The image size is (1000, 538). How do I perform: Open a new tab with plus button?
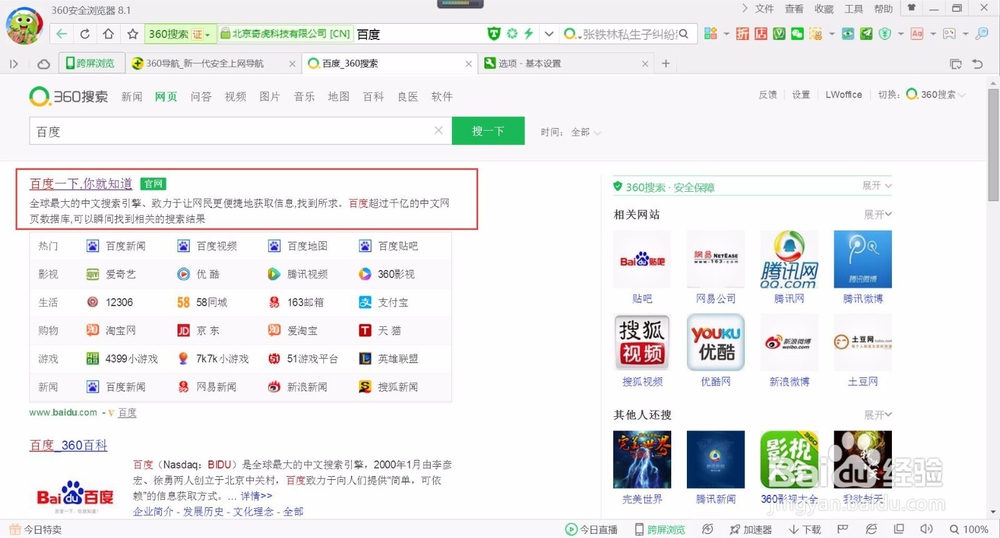666,64
